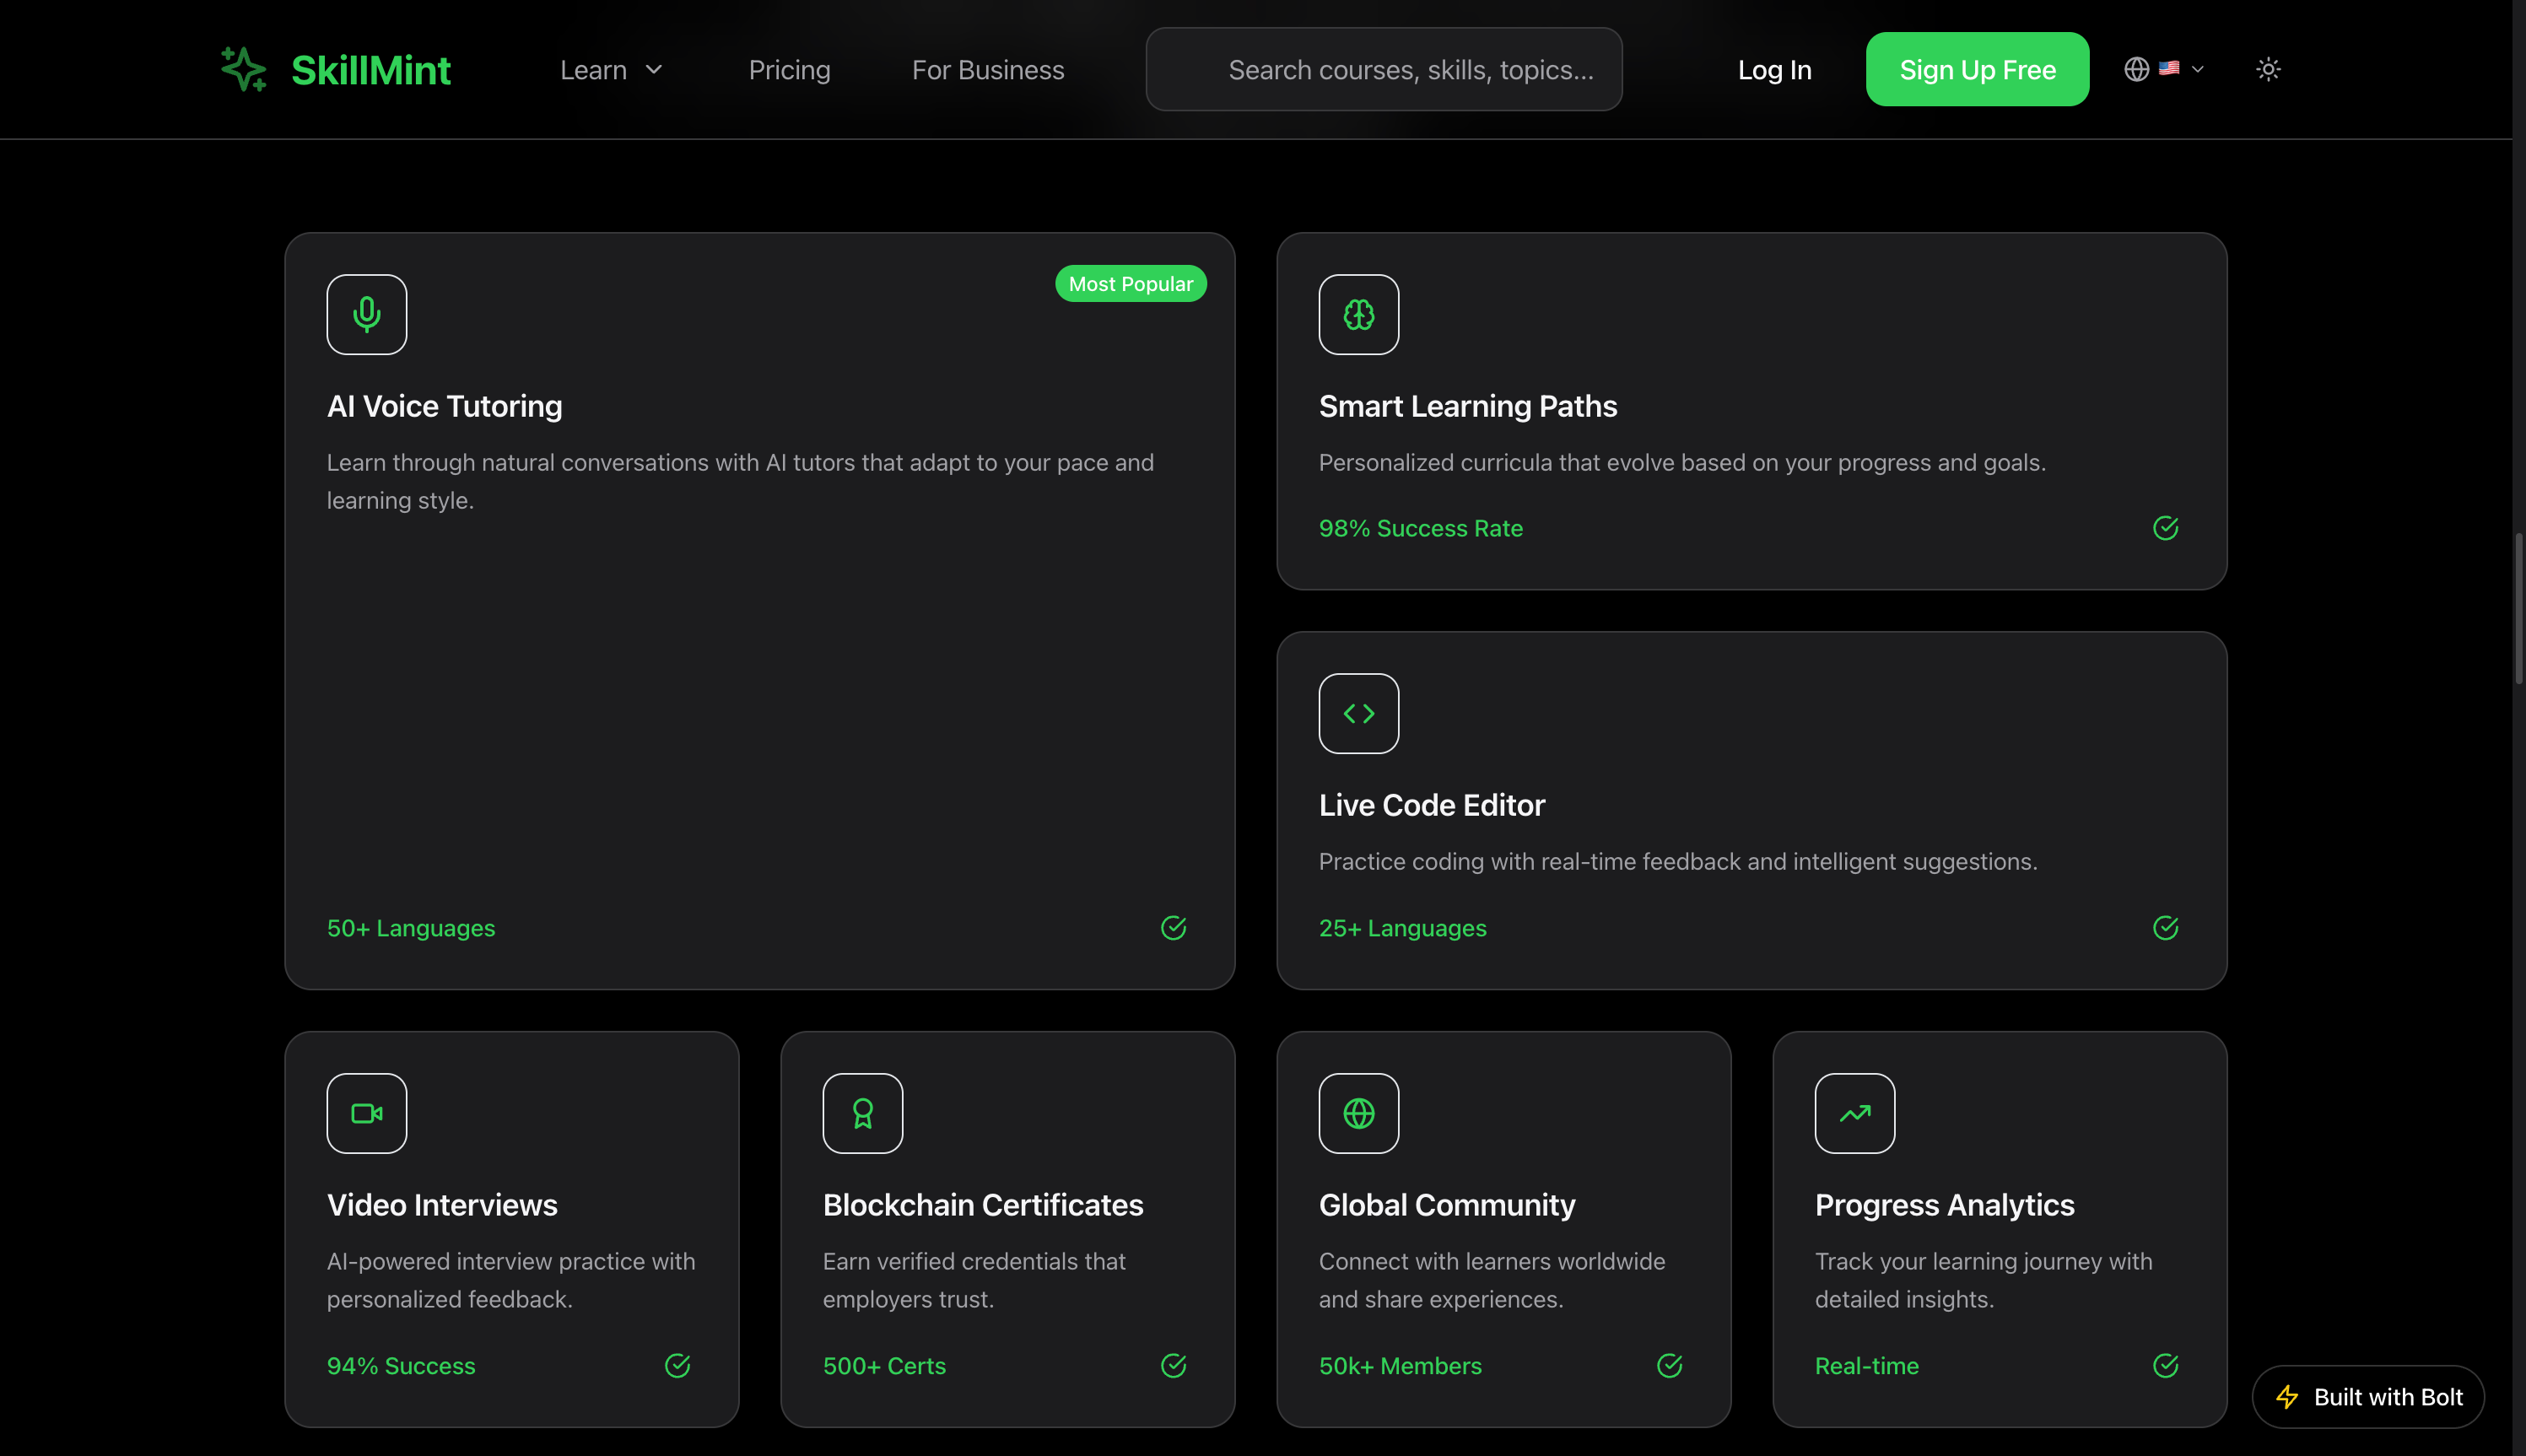Expand the Learn dropdown menu
Viewport: 2526px width, 1456px height.
coord(611,70)
